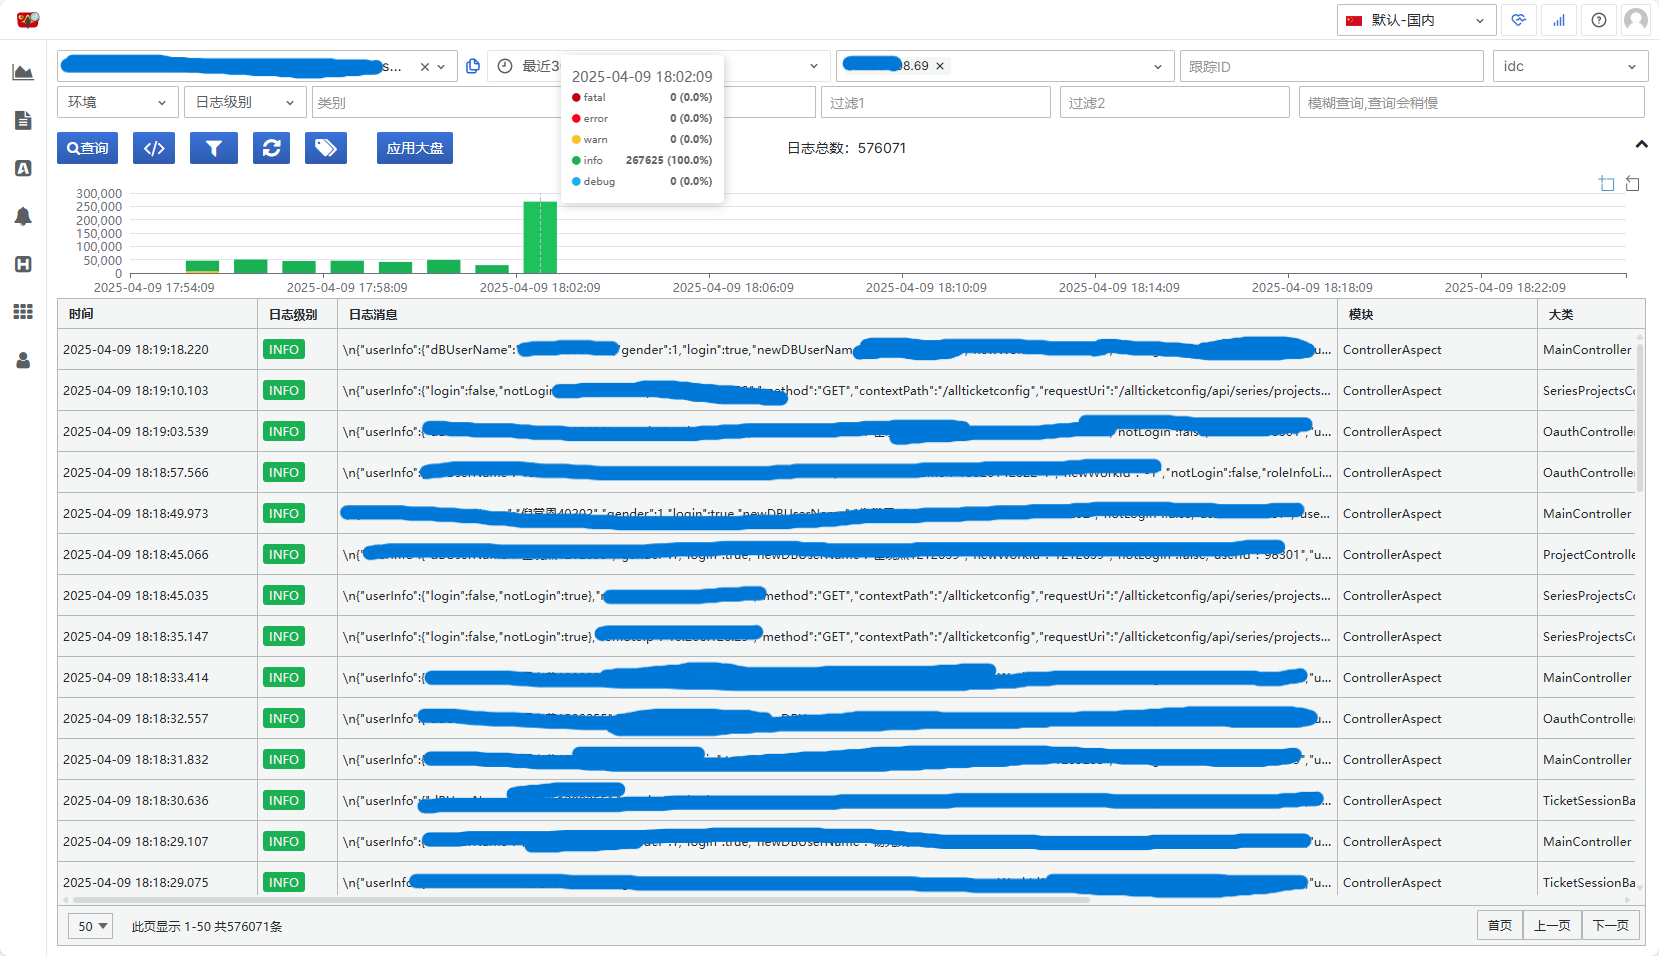1659x956 pixels.
Task: Click the 查询 search button
Action: pyautogui.click(x=87, y=148)
